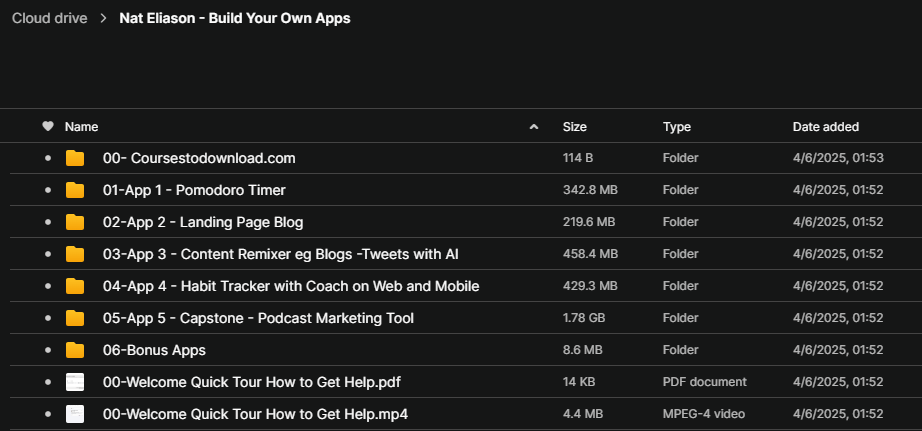Screen dimensions: 922x431
Task: Click the 429.3 MB size value
Action: click(590, 286)
